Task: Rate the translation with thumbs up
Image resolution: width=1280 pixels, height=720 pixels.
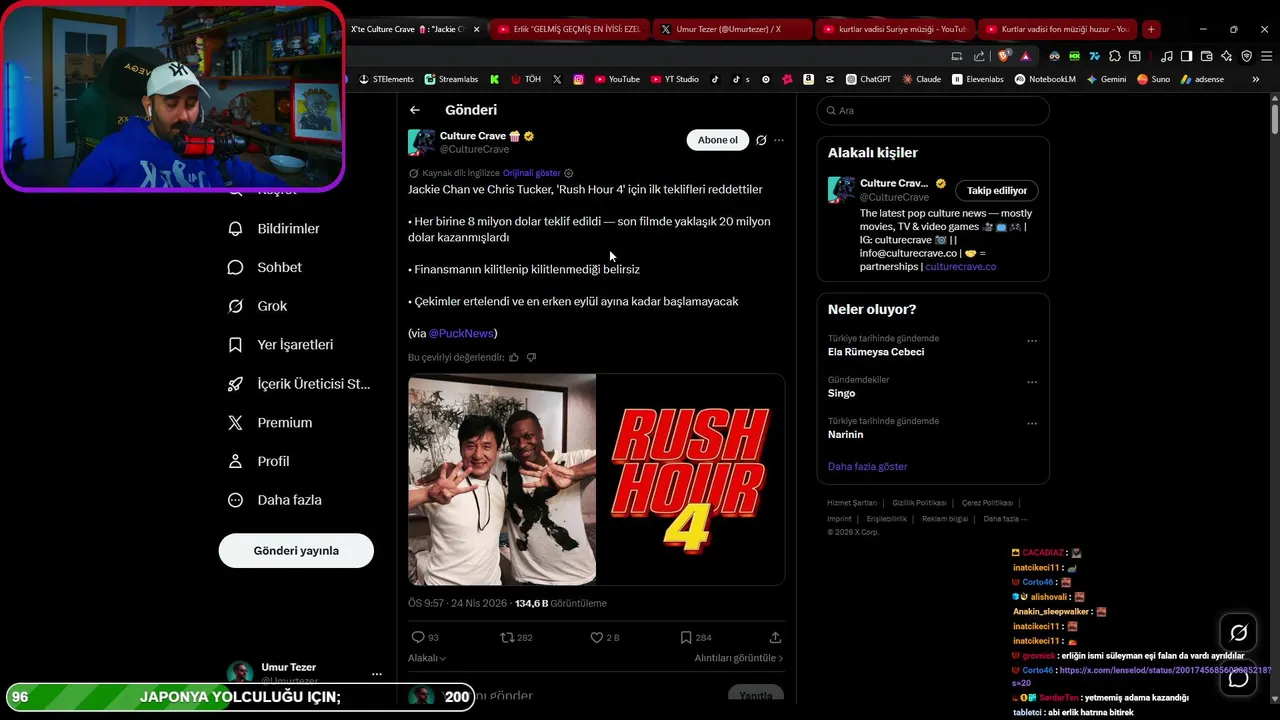Action: click(514, 357)
